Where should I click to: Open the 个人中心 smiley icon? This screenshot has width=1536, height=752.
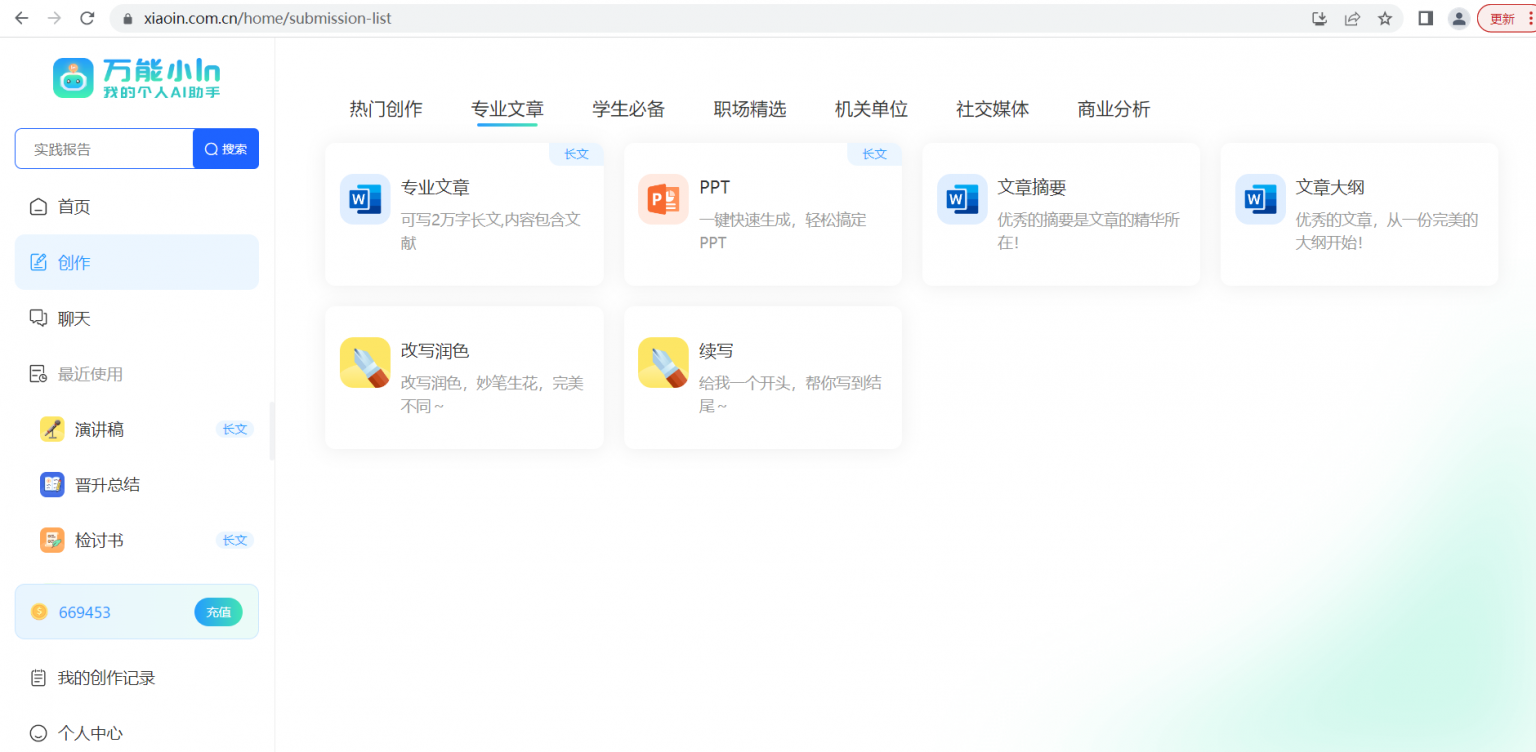tap(38, 733)
